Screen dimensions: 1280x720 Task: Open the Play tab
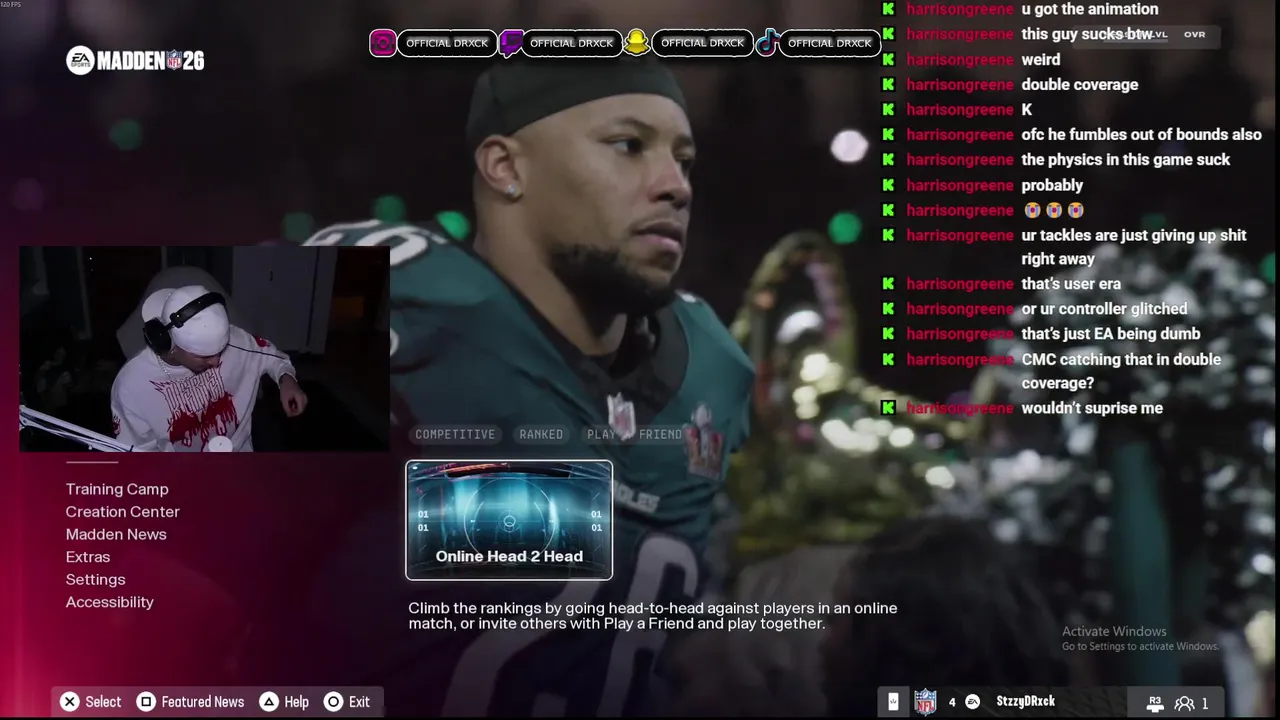(x=602, y=434)
